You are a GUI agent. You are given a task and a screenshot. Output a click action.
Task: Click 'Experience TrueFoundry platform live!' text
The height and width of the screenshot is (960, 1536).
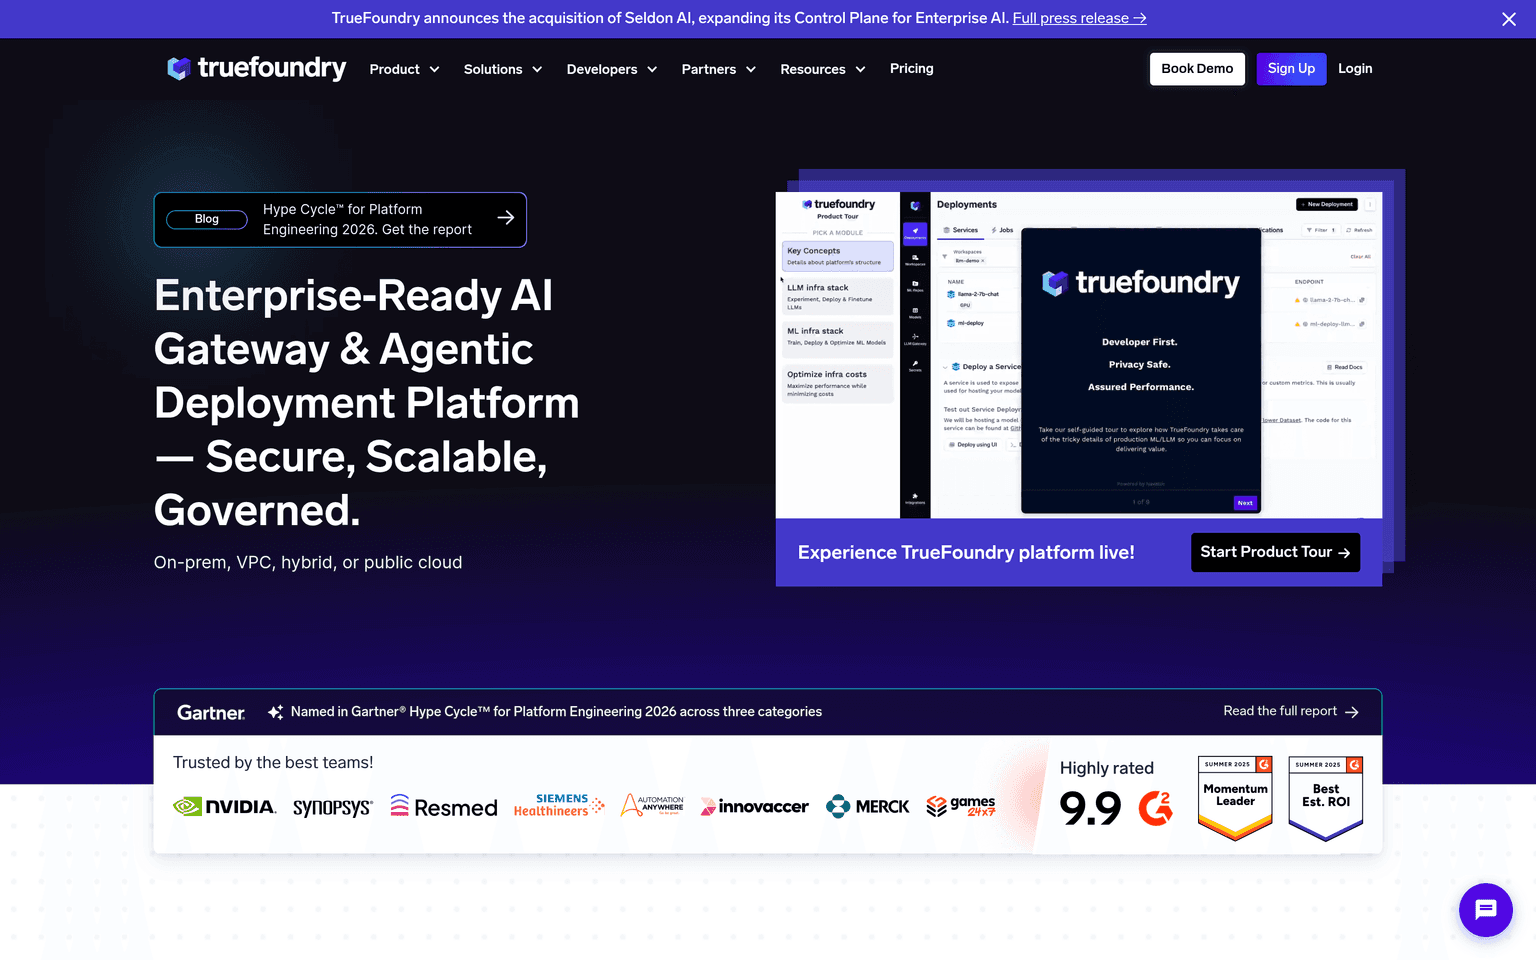(966, 552)
